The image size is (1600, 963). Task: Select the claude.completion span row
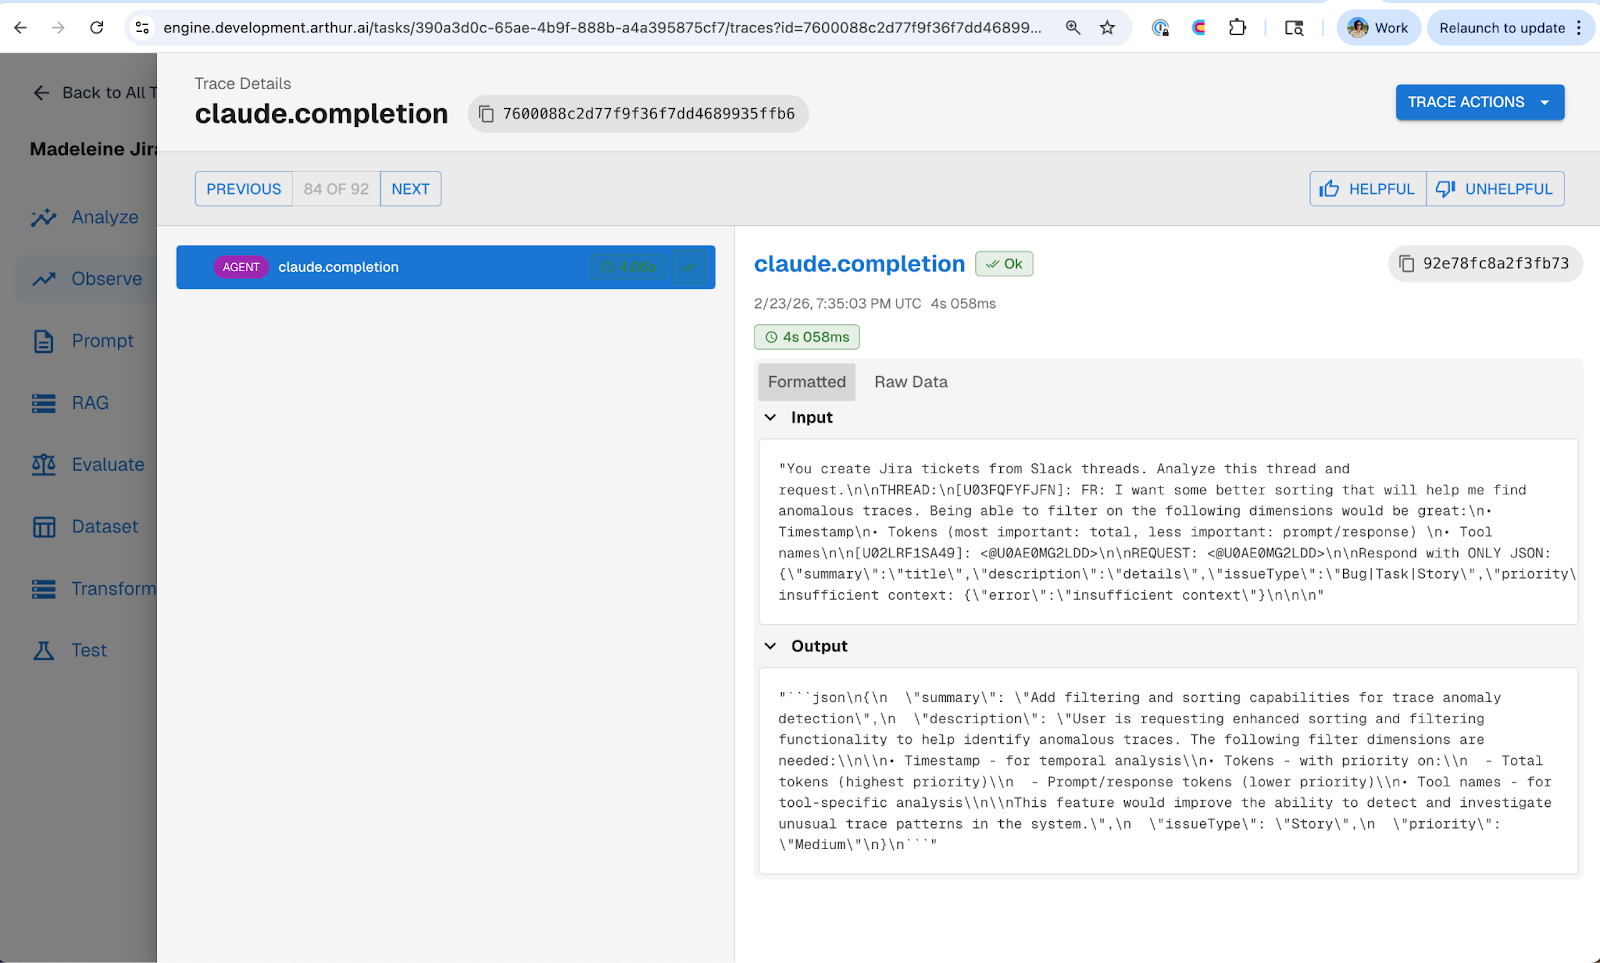coord(445,267)
